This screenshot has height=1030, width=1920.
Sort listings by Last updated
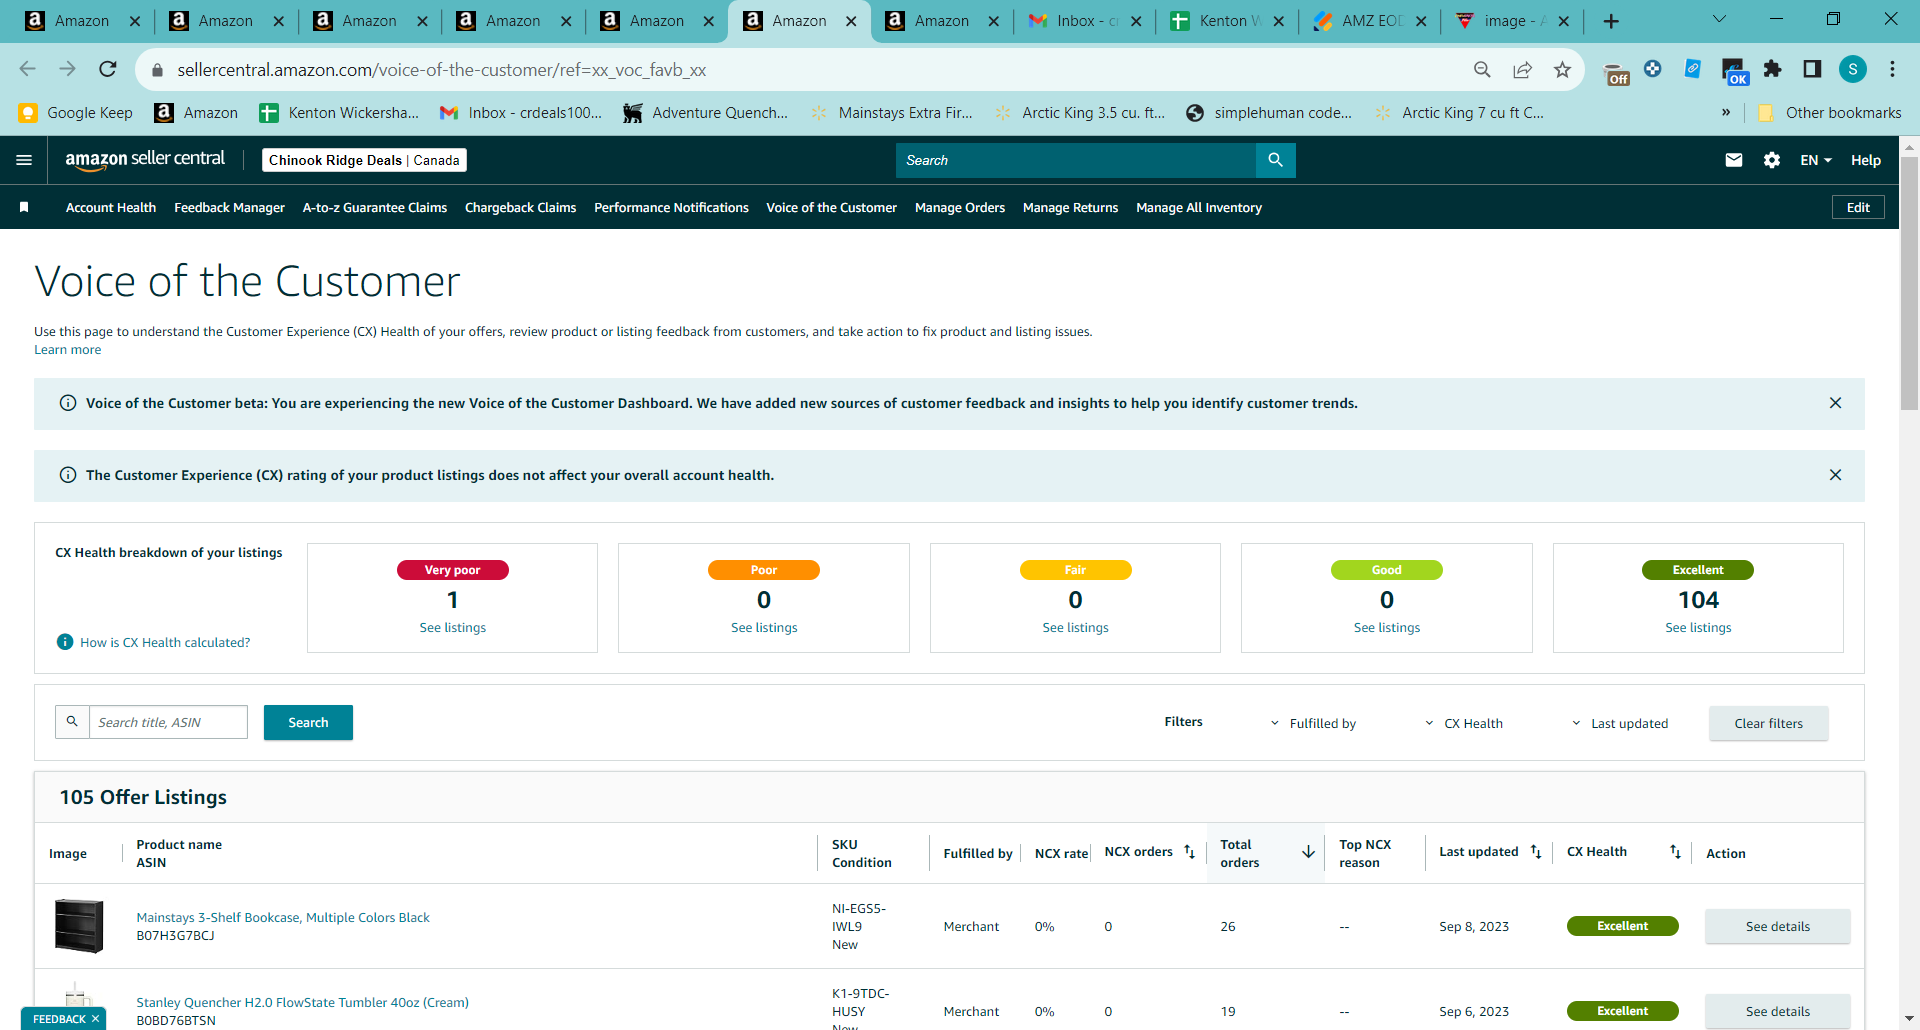[x=1536, y=852]
